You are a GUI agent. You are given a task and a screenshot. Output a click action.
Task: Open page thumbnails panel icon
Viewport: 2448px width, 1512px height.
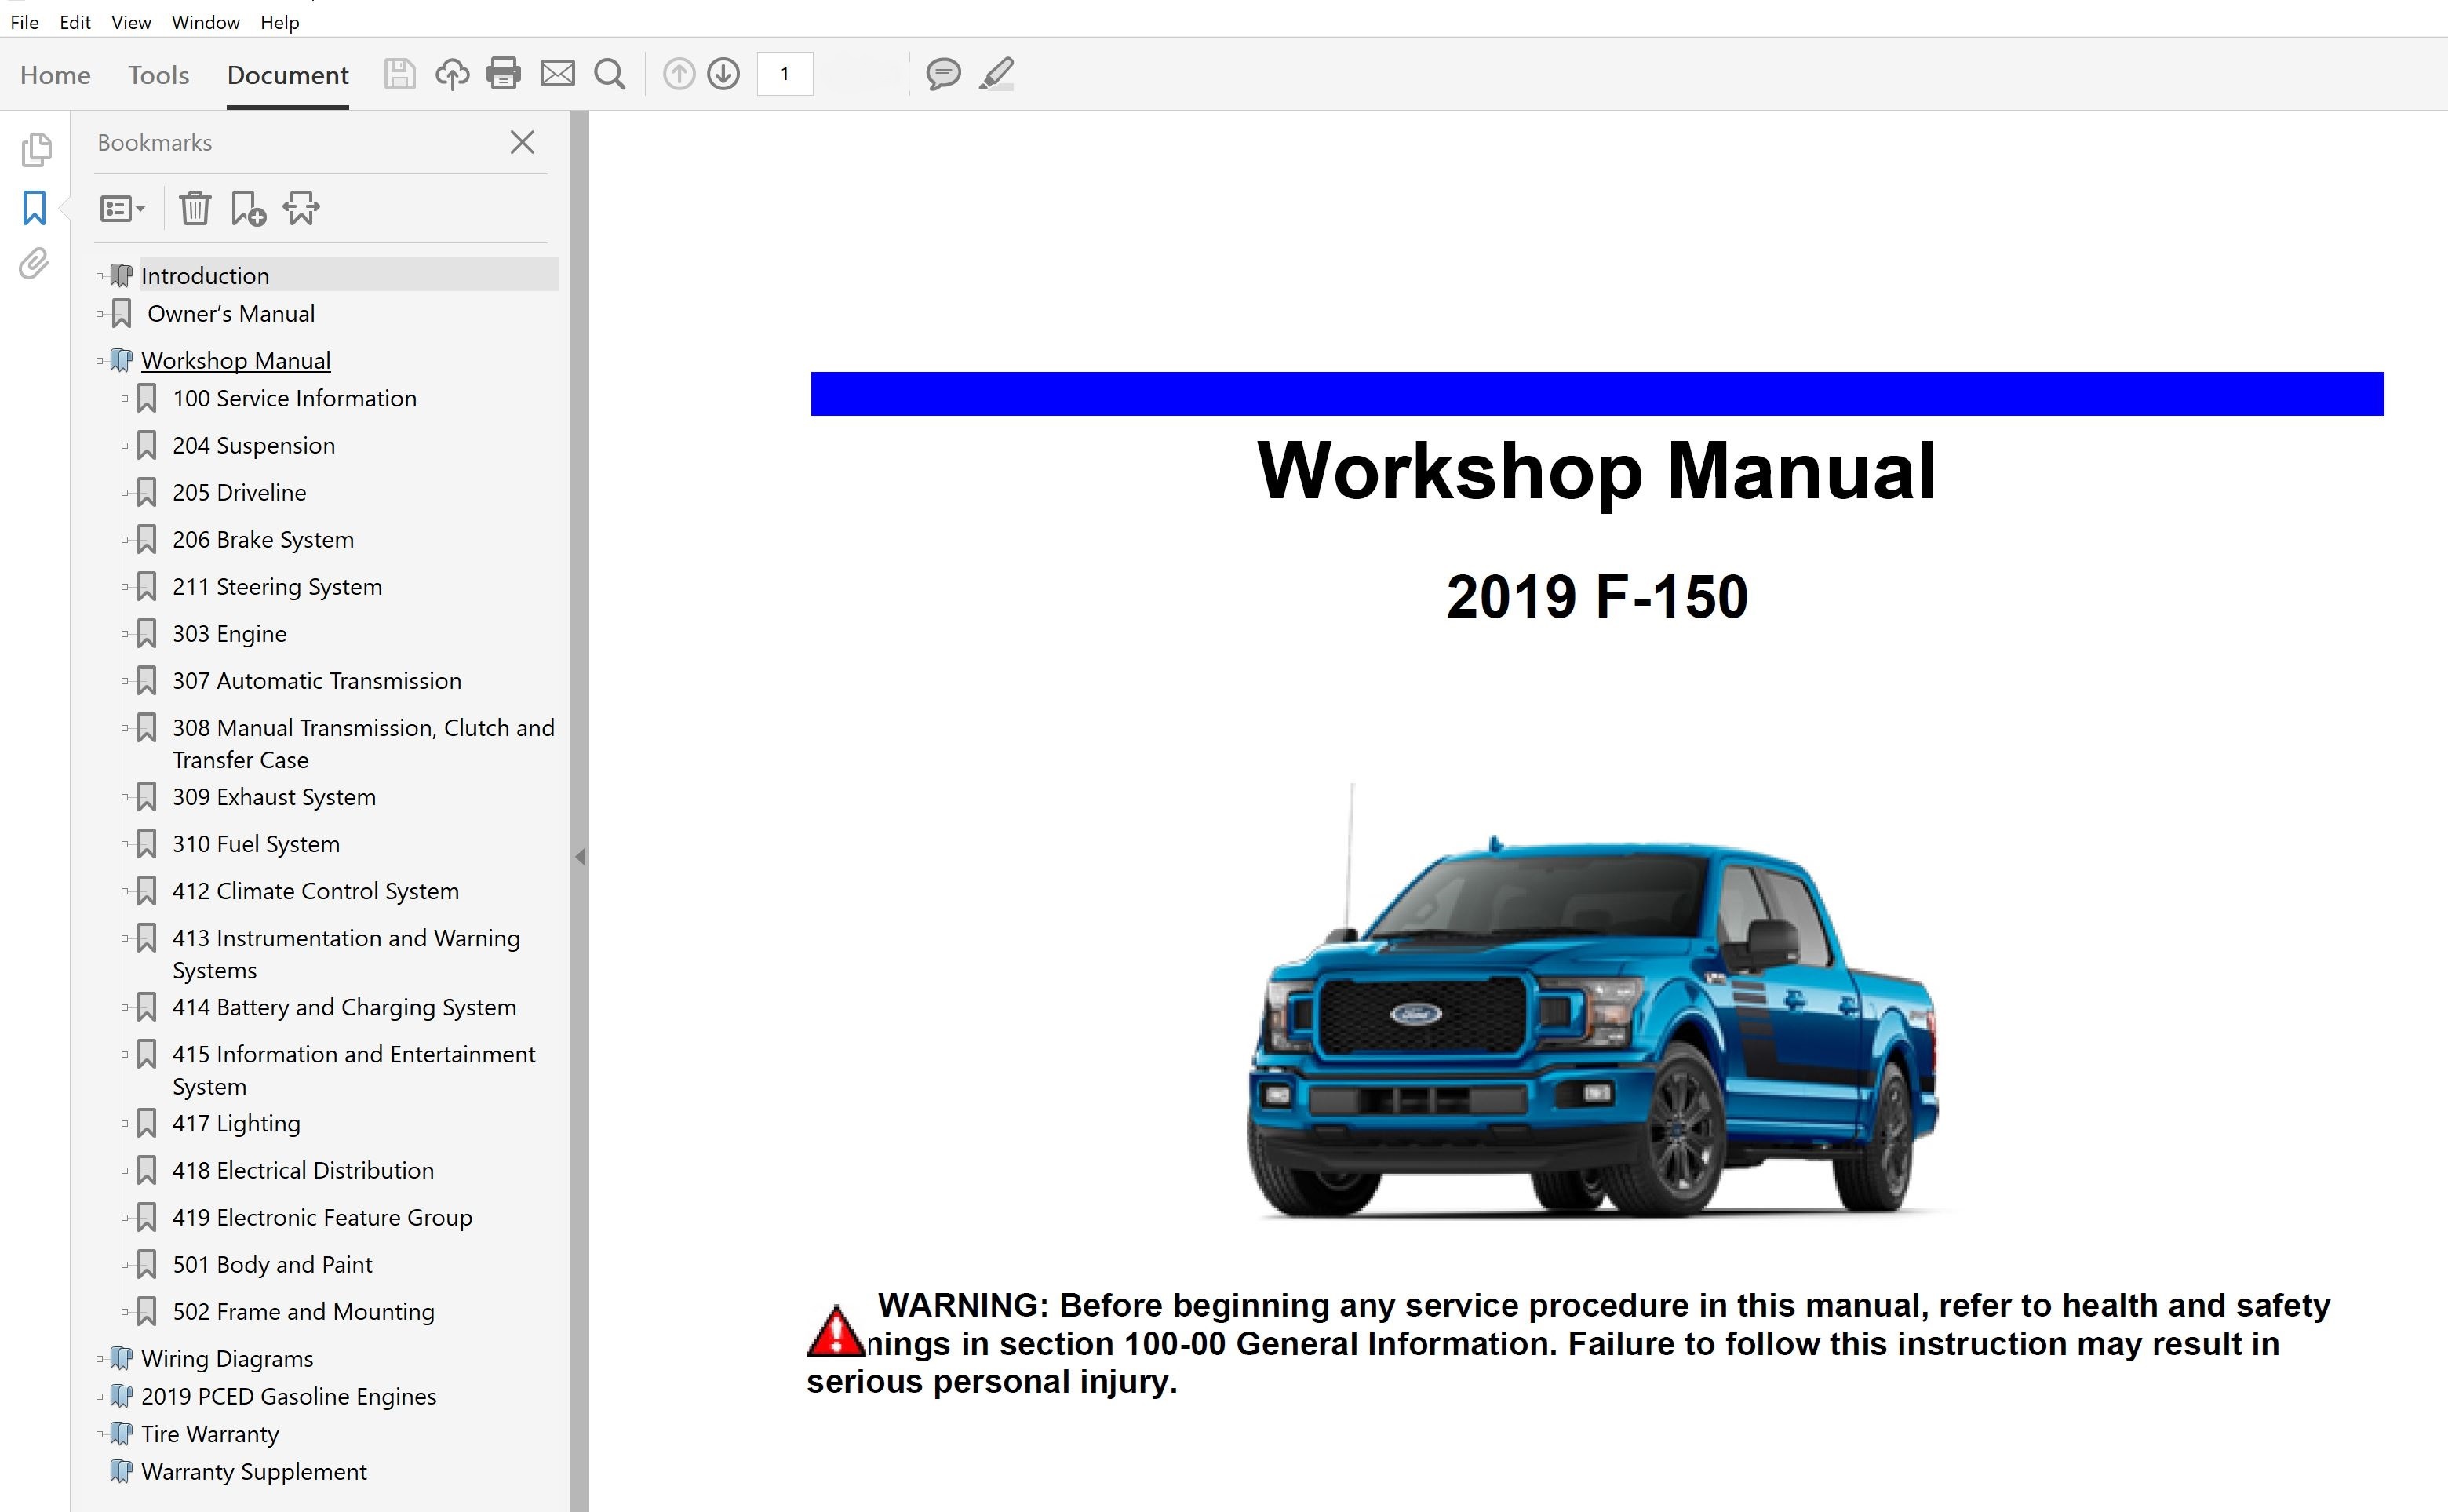pos(36,150)
